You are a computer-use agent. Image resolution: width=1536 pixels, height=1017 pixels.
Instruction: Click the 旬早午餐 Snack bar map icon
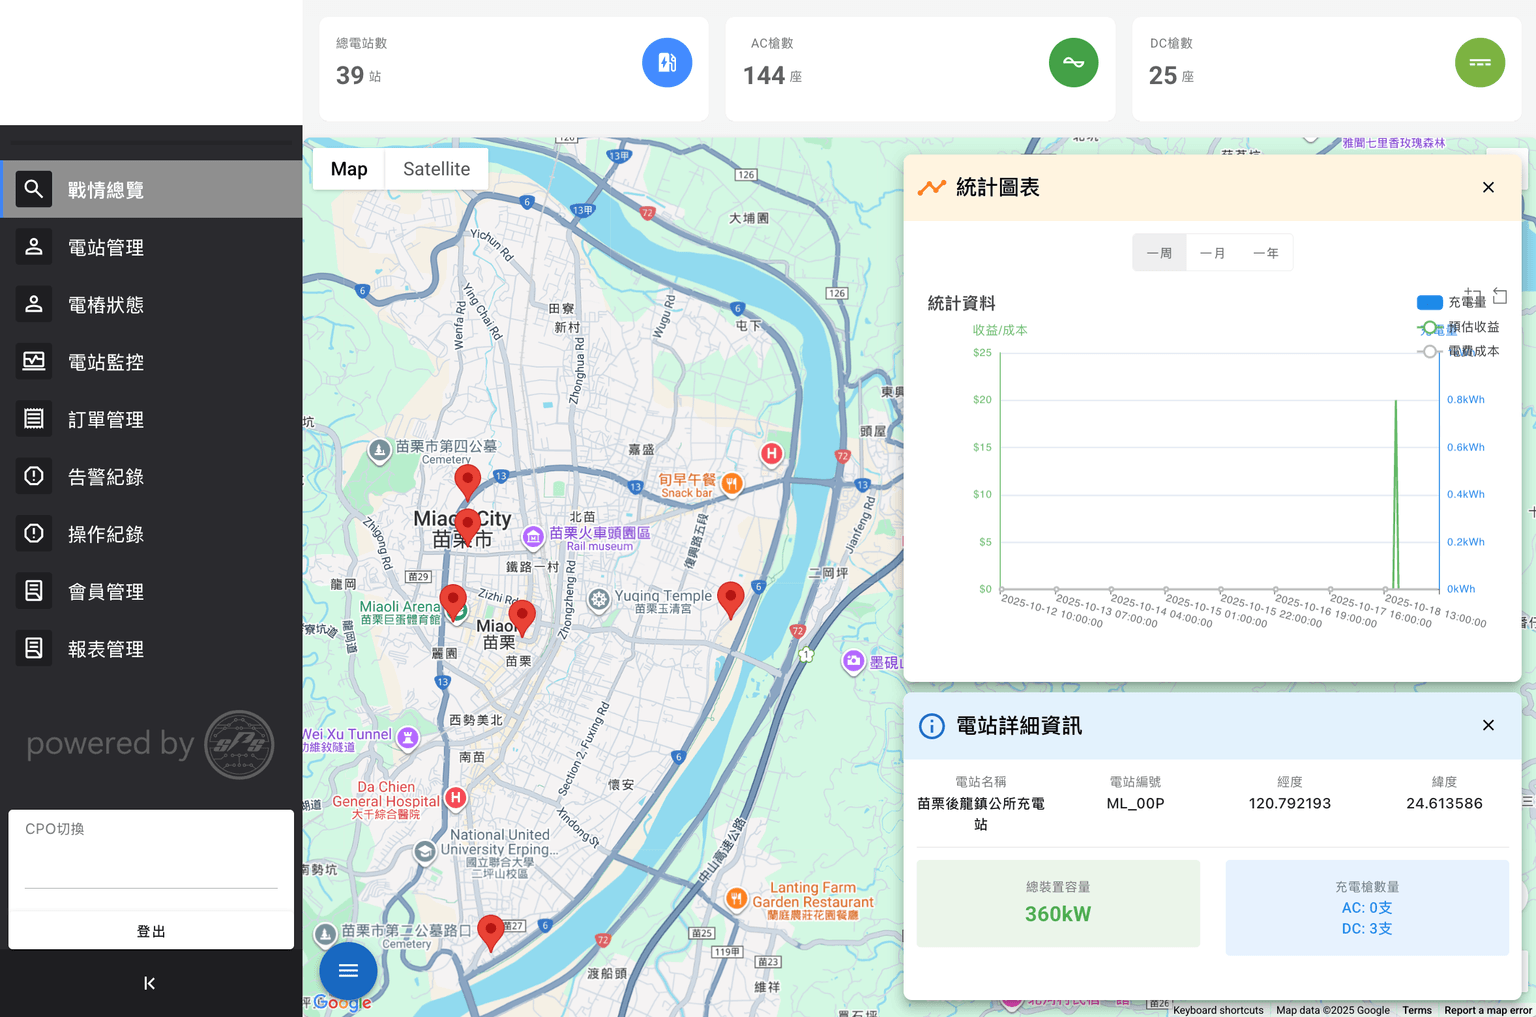click(732, 484)
